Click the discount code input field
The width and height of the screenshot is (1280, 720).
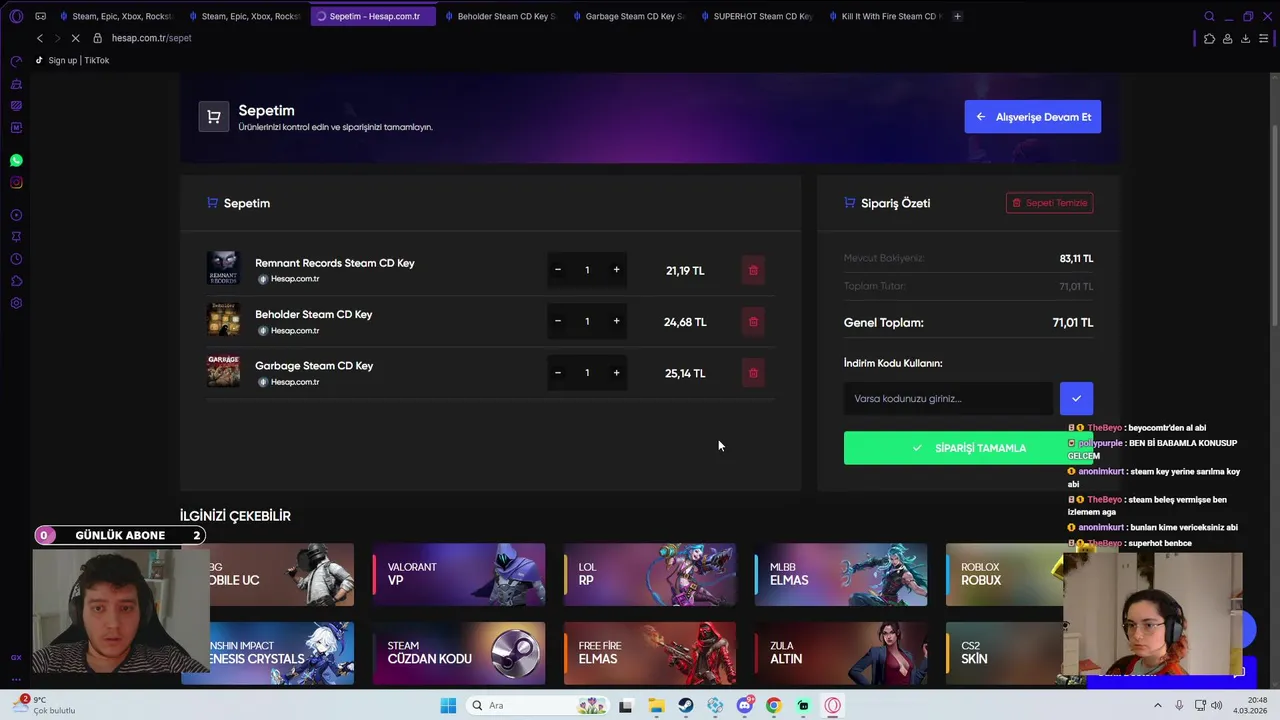948,398
